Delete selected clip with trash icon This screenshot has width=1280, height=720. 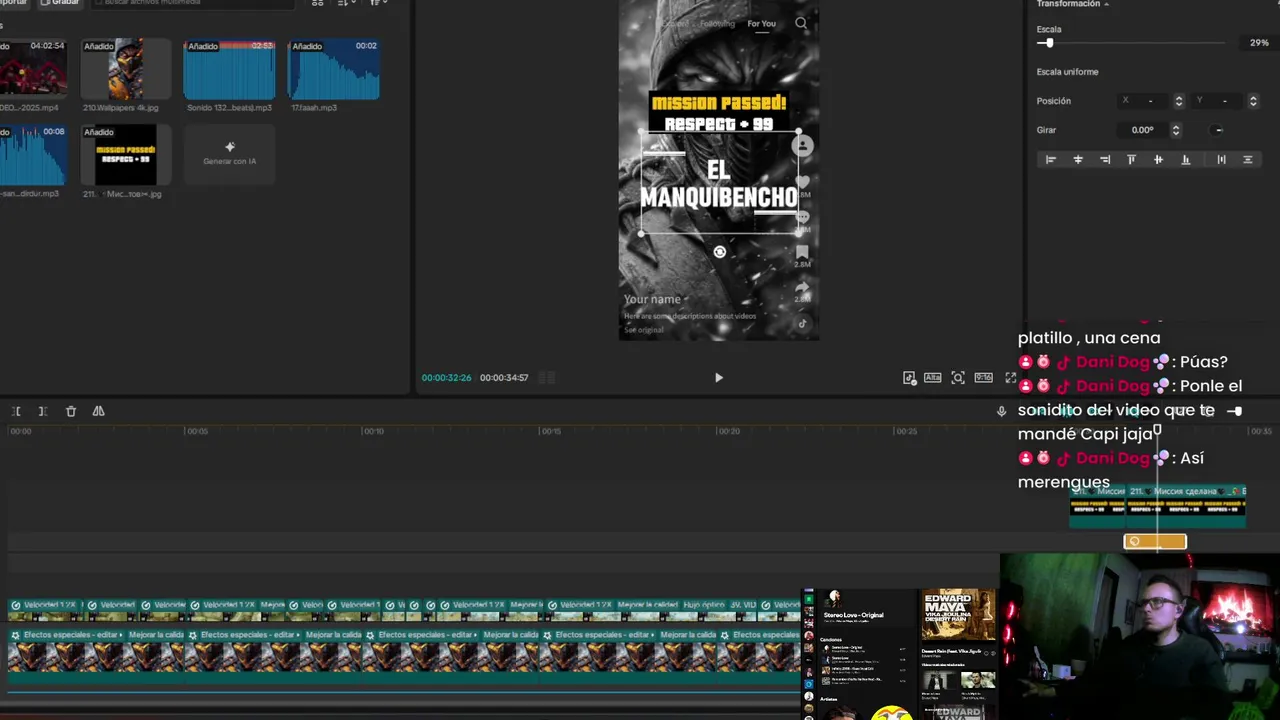pos(70,411)
